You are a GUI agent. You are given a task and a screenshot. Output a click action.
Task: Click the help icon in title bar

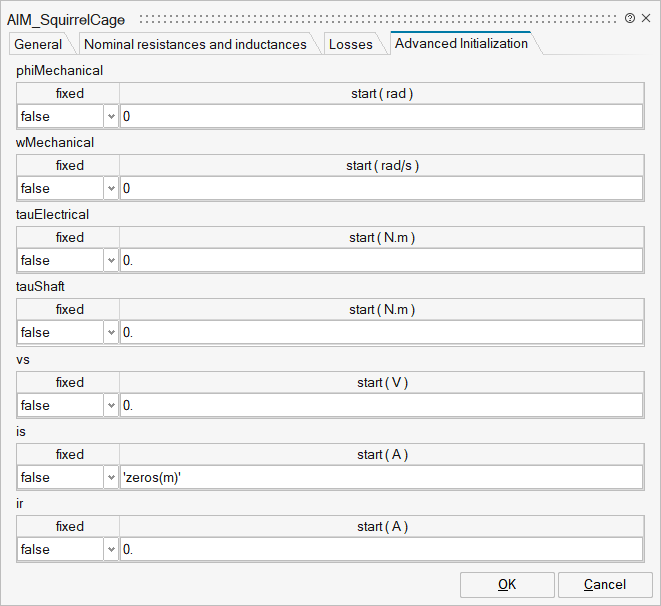coord(630,18)
